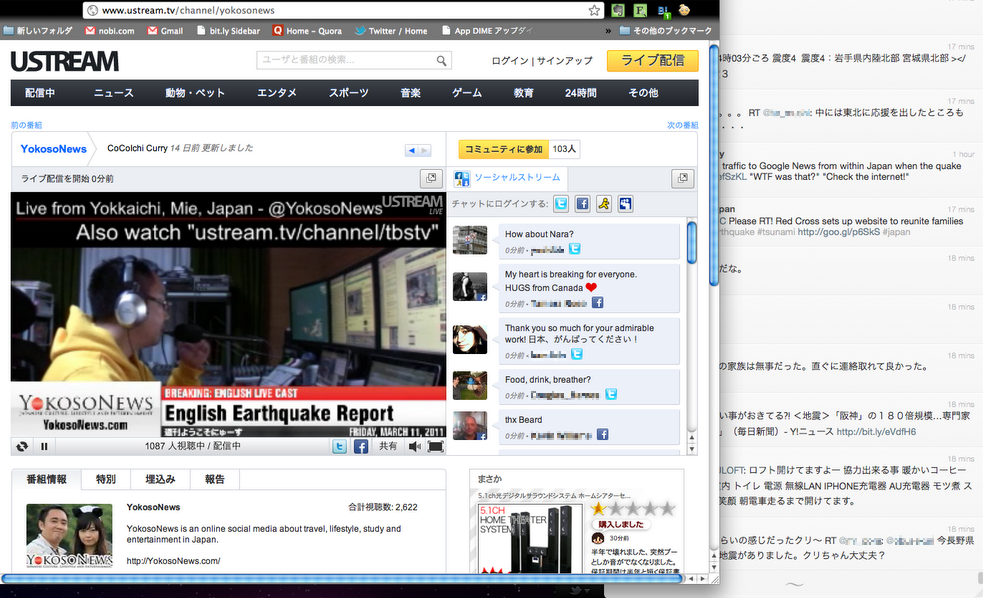
Task: Click the USTREAM logo
Action: click(65, 61)
